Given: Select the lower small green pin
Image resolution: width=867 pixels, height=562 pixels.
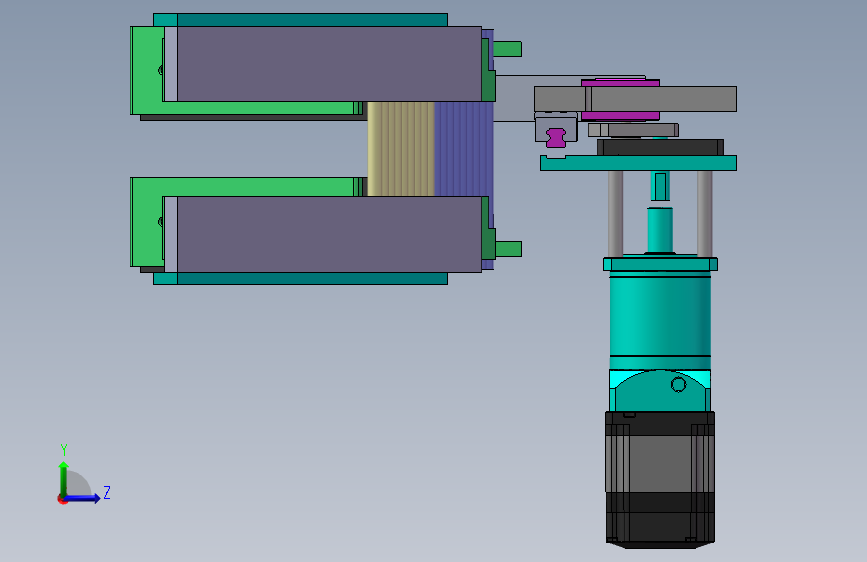Looking at the screenshot, I should [x=509, y=249].
